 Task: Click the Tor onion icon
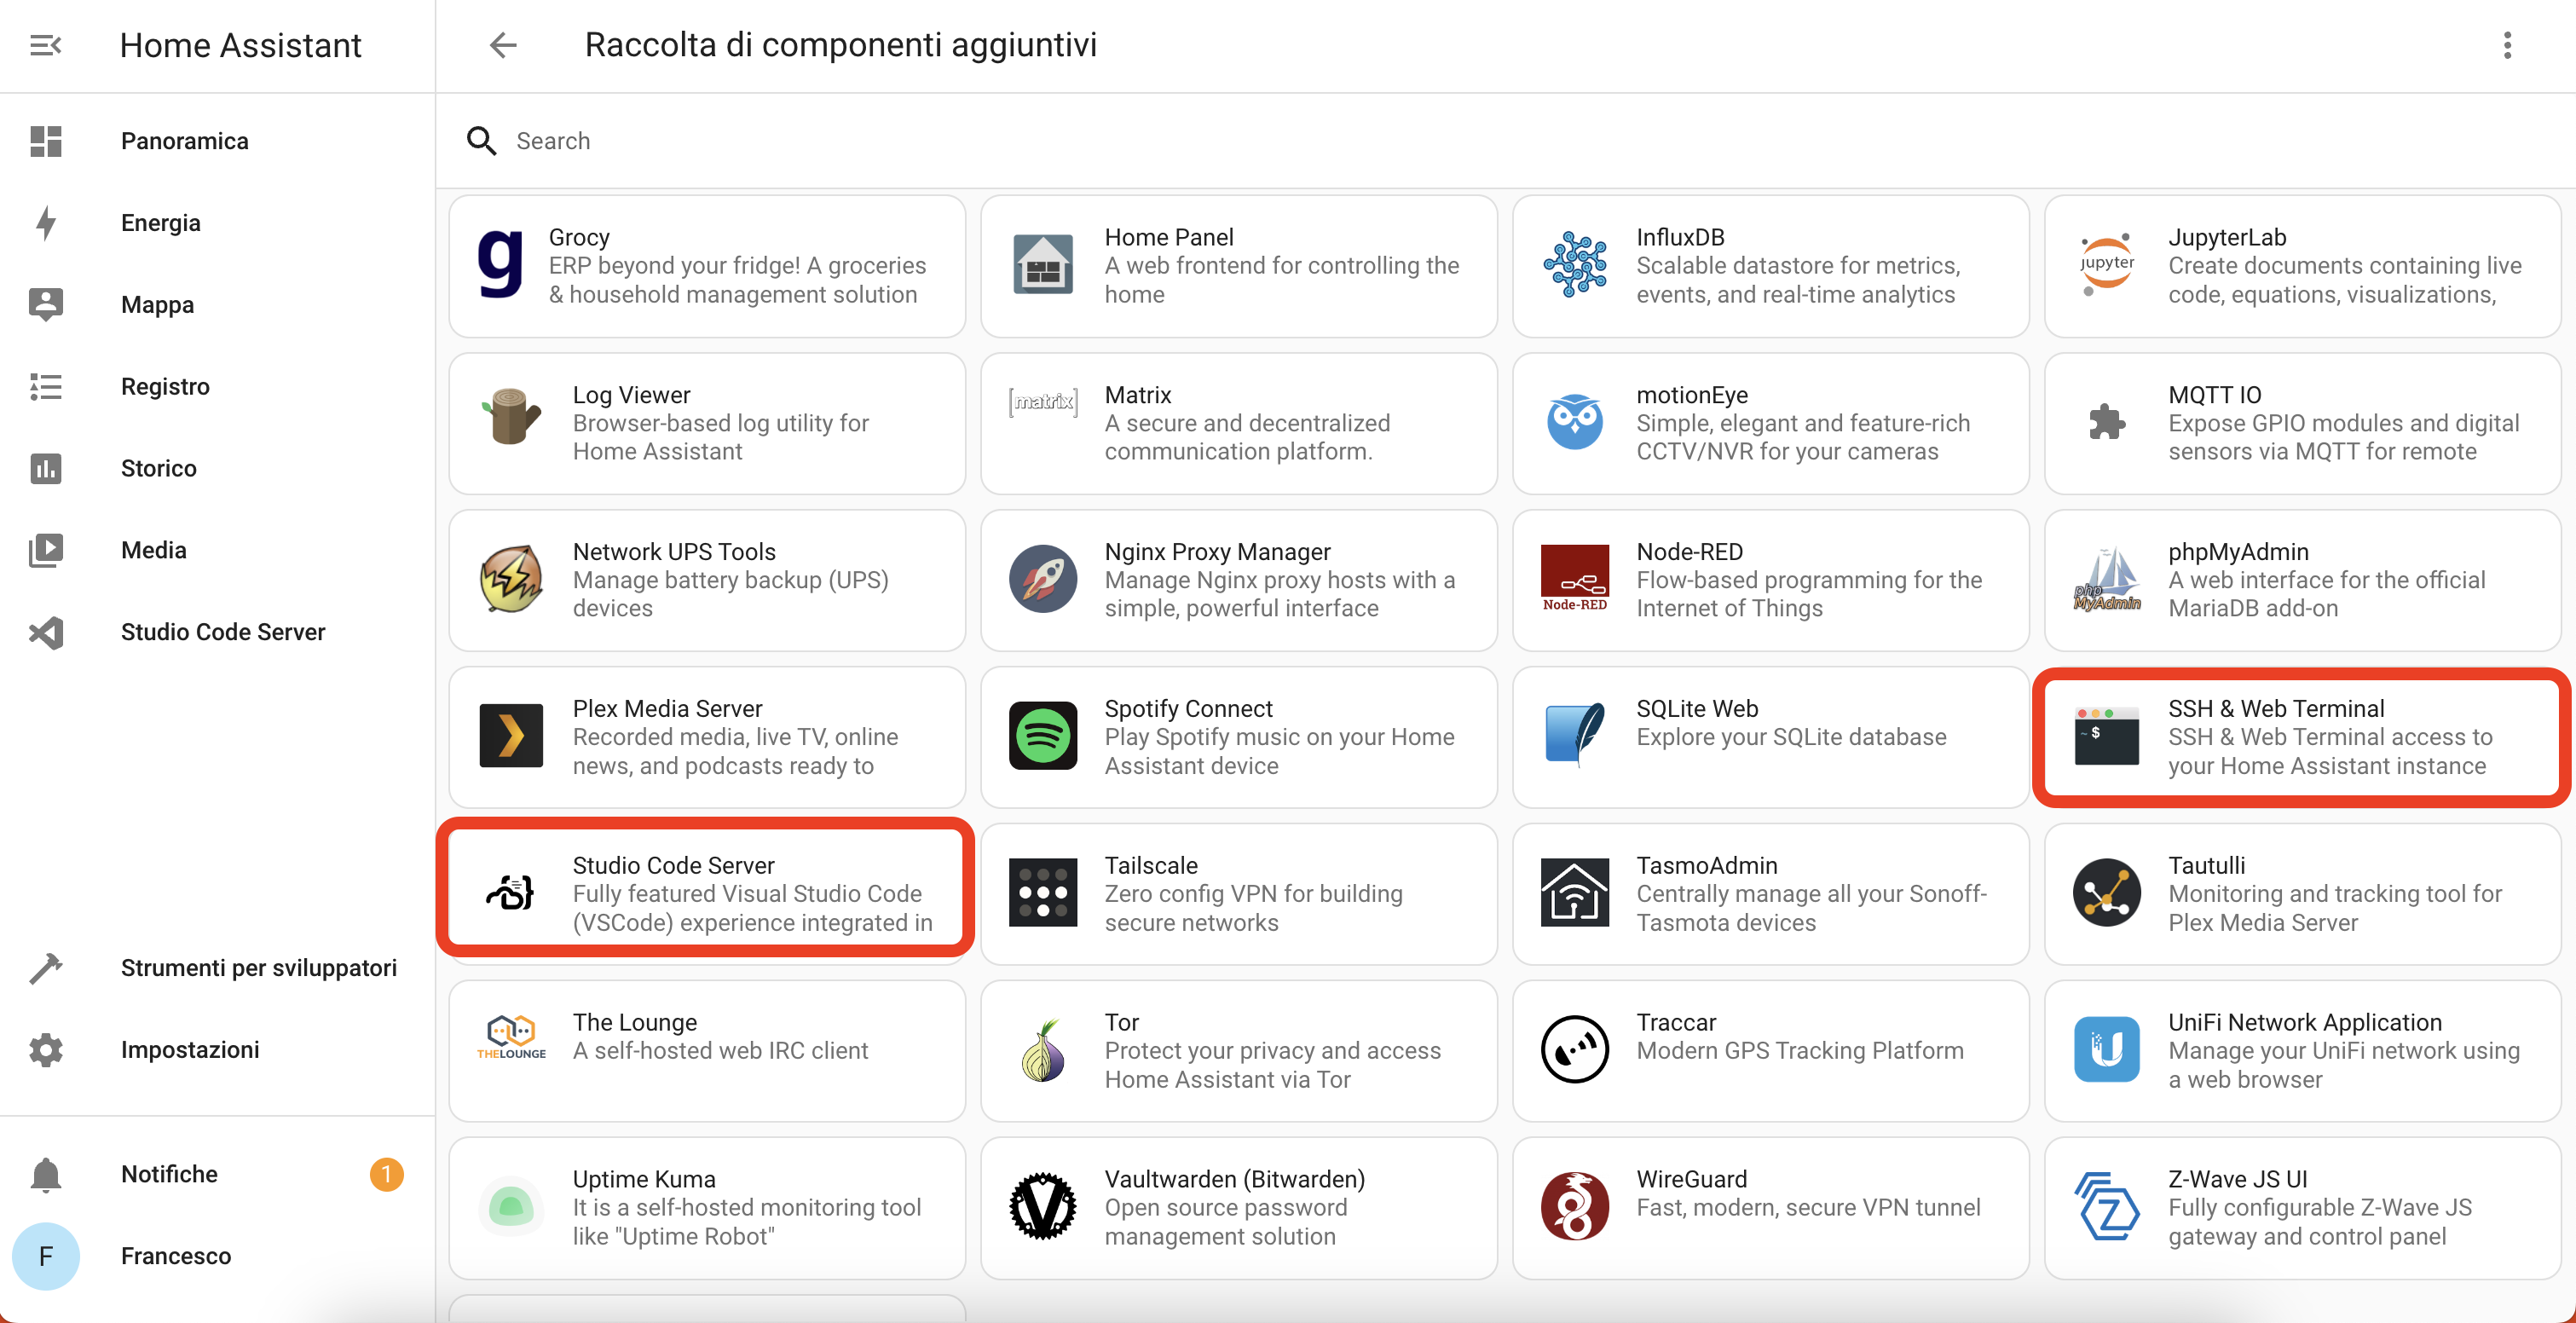point(1043,1050)
